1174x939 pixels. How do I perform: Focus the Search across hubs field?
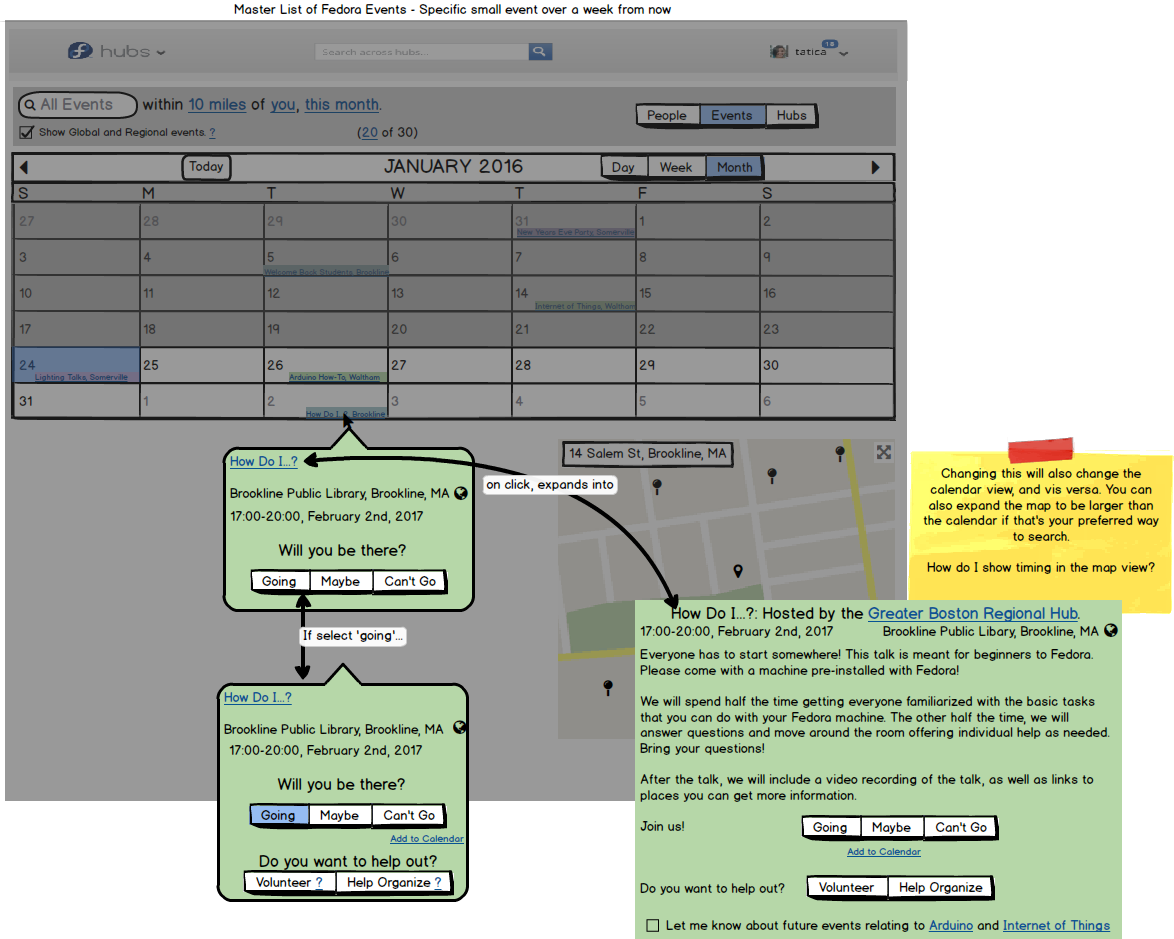pos(422,52)
